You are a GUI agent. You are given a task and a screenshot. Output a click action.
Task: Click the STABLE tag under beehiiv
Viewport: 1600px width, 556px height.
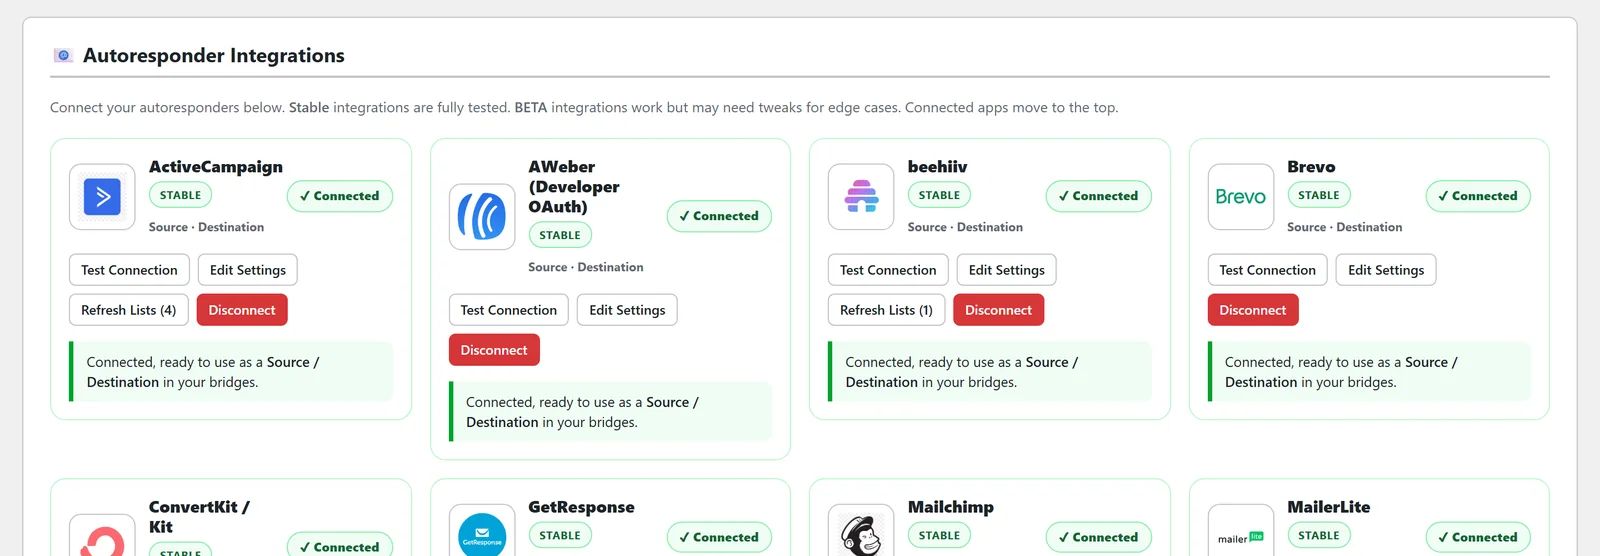pyautogui.click(x=939, y=195)
